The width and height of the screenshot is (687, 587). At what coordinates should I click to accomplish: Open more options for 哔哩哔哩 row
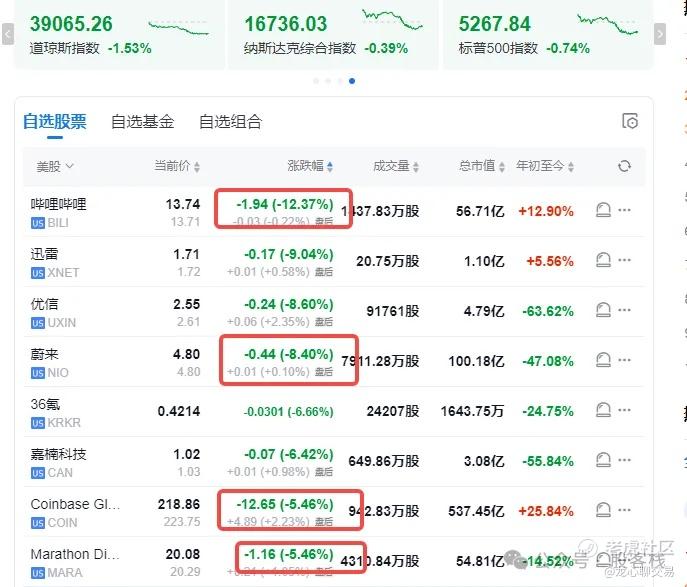[x=624, y=210]
